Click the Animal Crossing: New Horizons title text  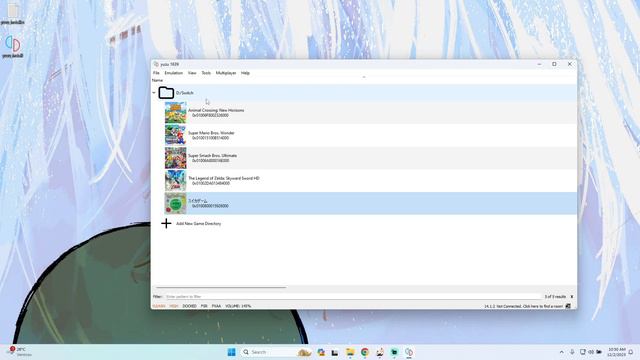click(216, 110)
